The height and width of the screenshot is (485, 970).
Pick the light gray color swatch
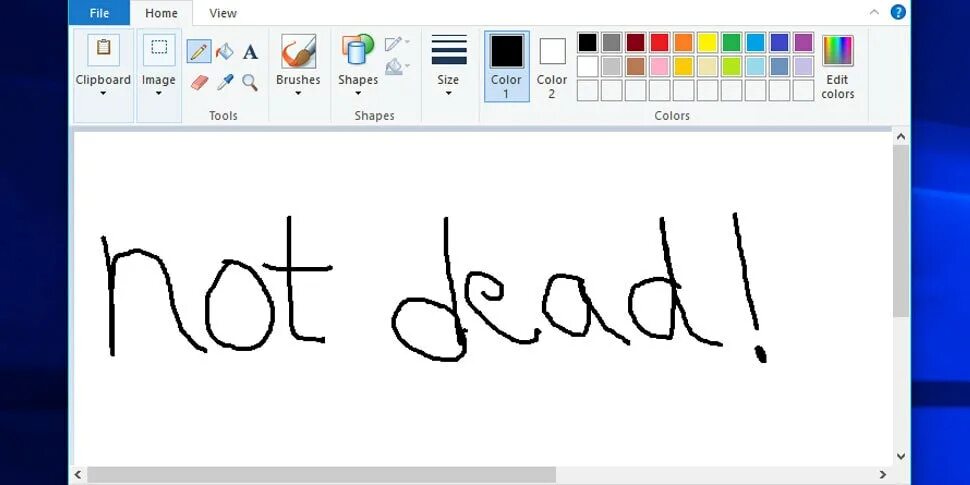click(x=612, y=66)
